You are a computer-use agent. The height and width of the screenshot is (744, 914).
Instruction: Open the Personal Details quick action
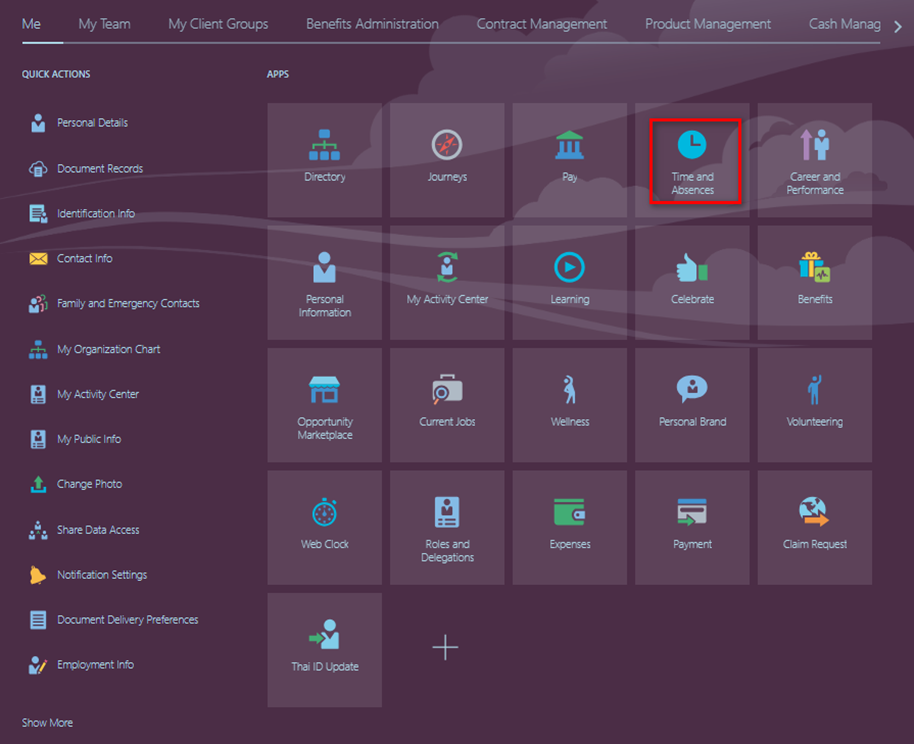92,123
